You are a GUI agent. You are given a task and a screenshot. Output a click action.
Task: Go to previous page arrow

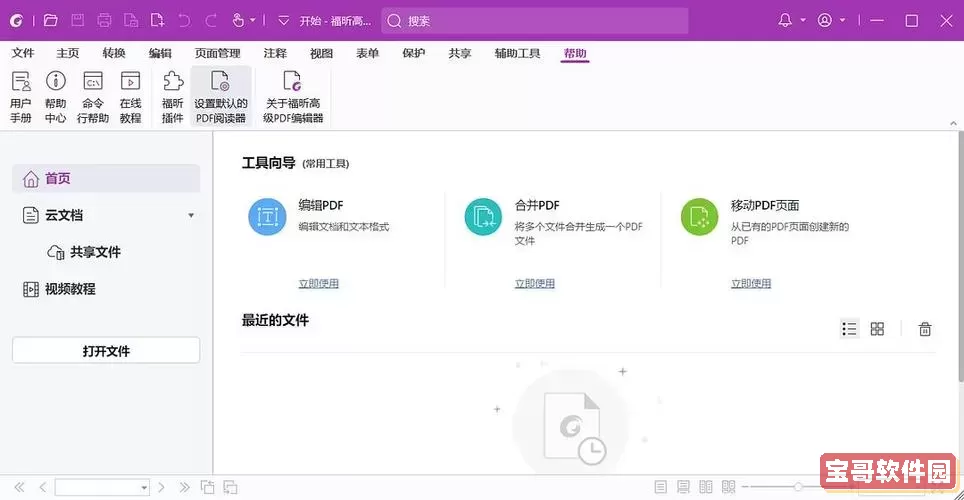(x=42, y=488)
